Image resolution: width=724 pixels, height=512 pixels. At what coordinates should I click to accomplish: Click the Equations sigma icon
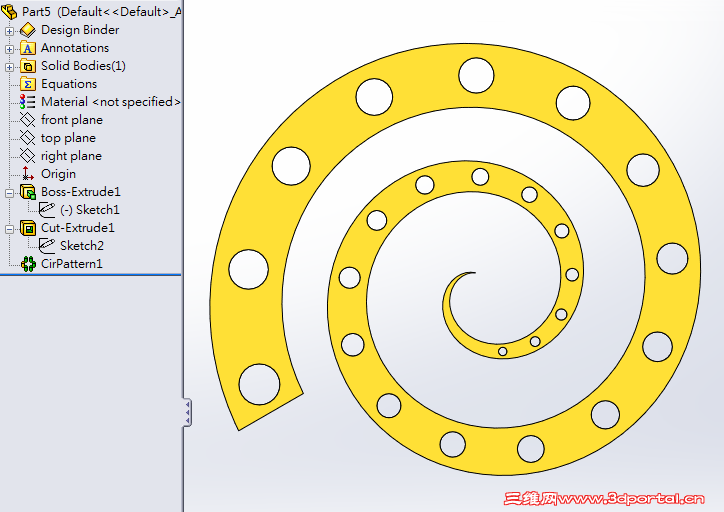[x=28, y=84]
